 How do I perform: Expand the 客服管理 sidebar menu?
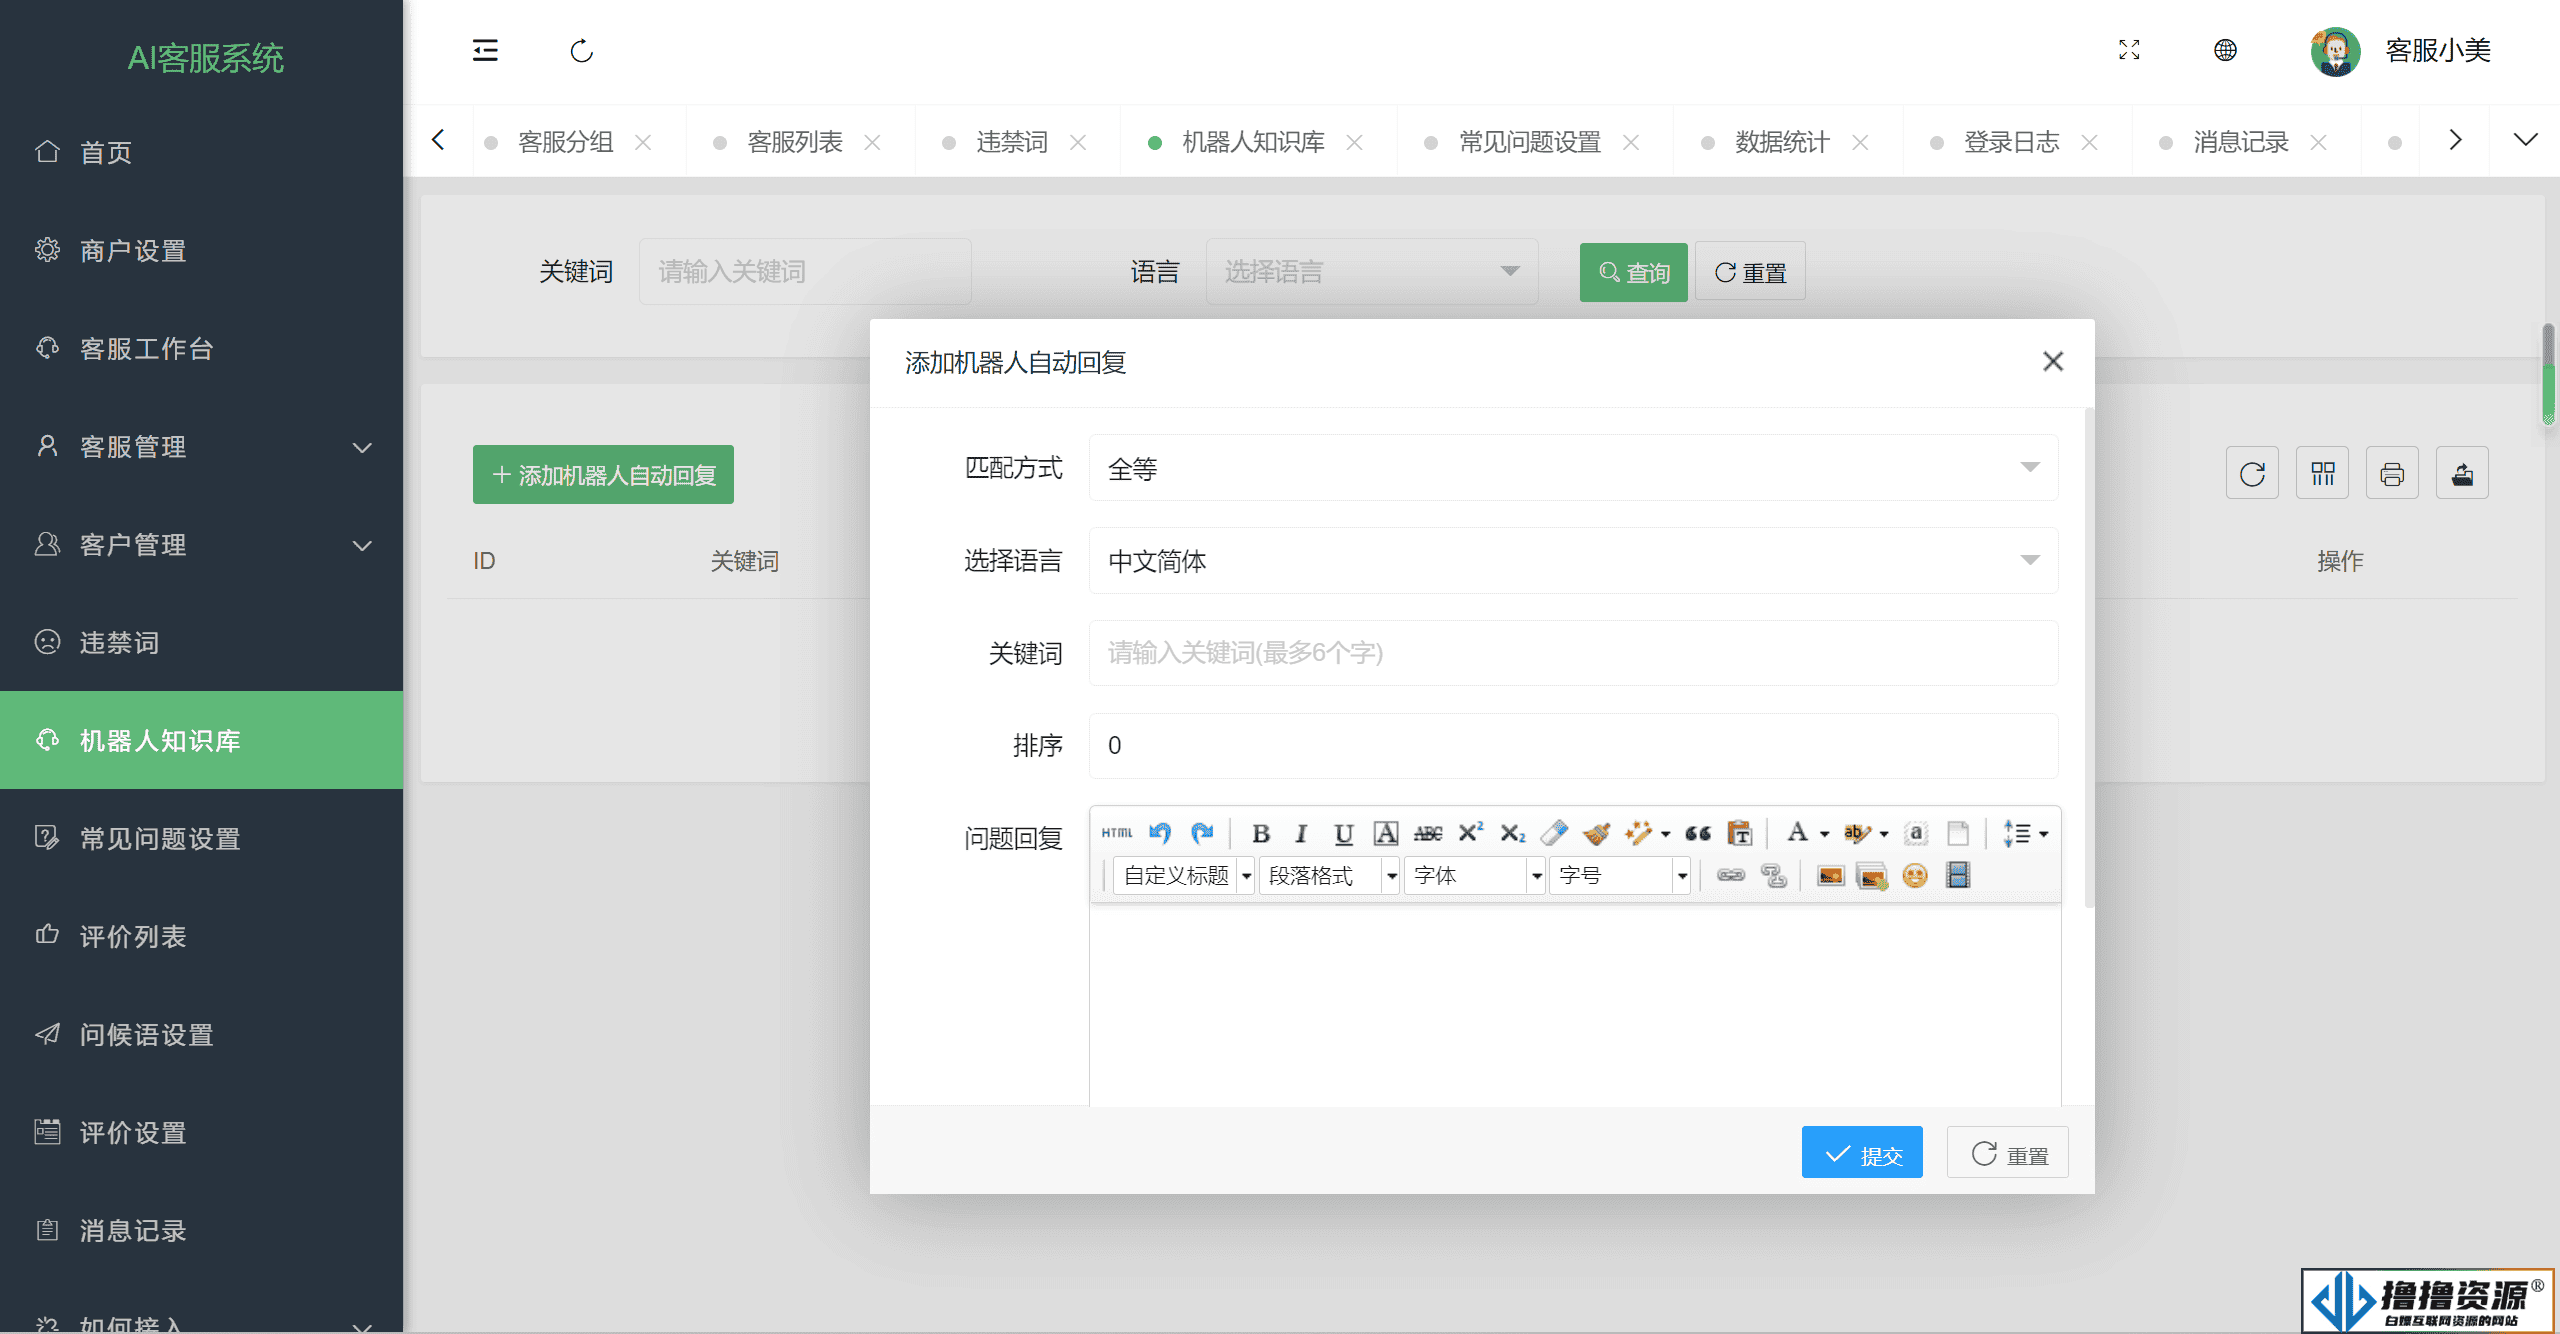coord(201,447)
